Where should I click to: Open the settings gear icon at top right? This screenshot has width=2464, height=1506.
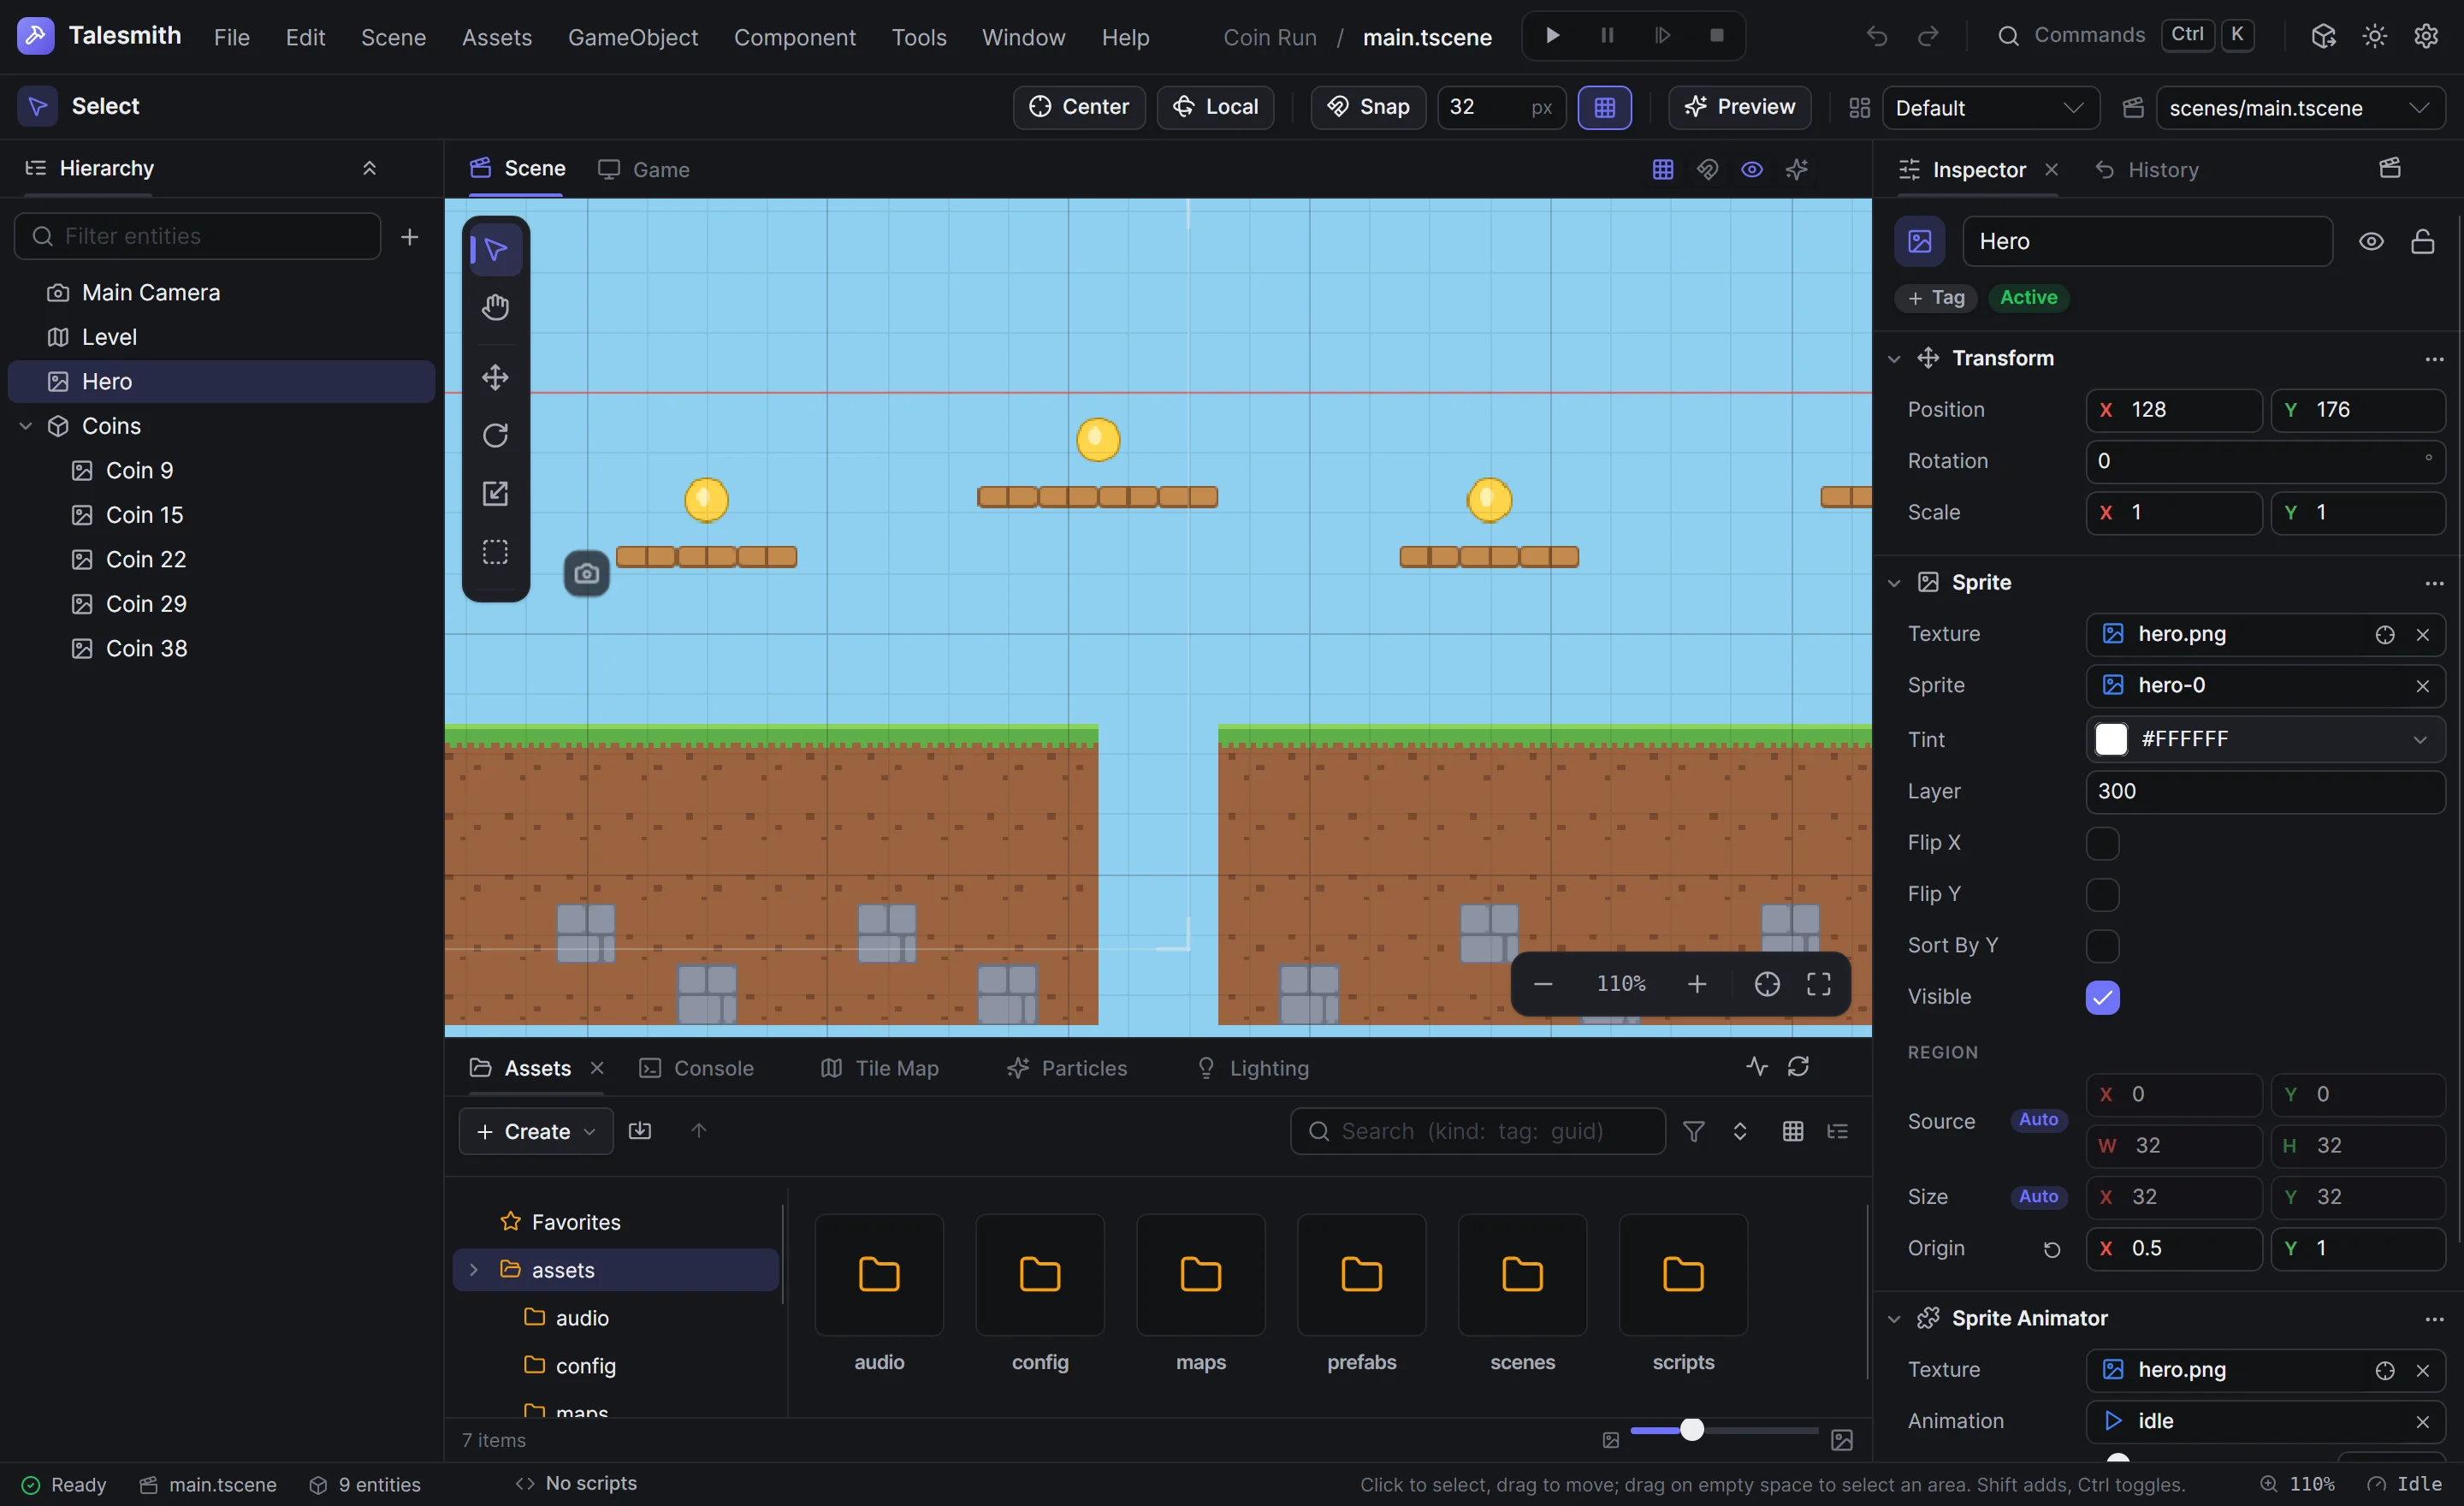click(x=2426, y=36)
